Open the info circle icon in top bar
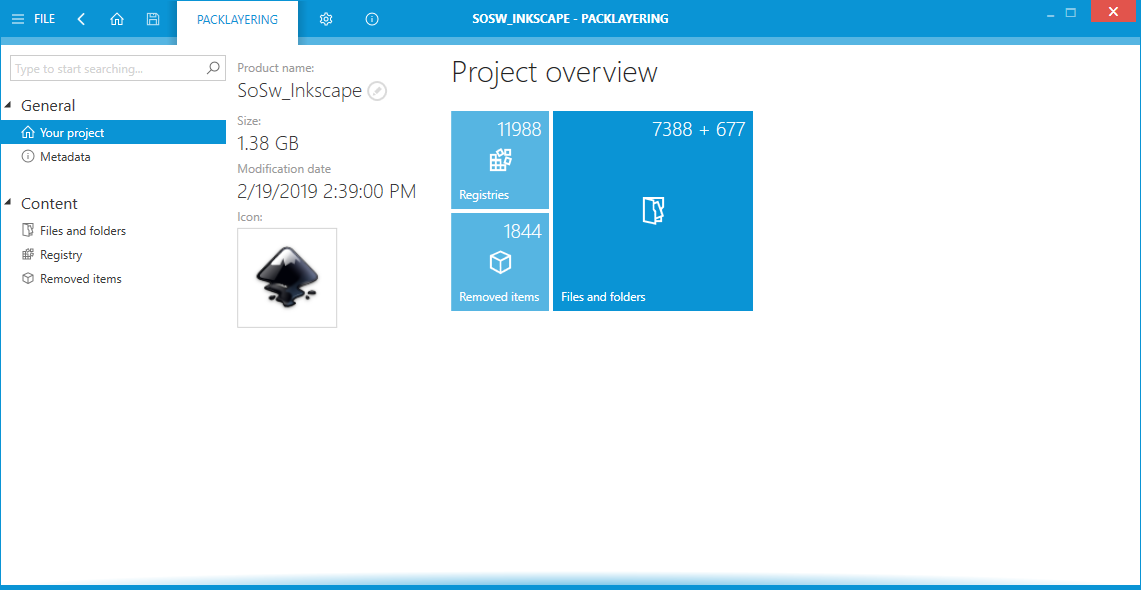 pos(372,20)
